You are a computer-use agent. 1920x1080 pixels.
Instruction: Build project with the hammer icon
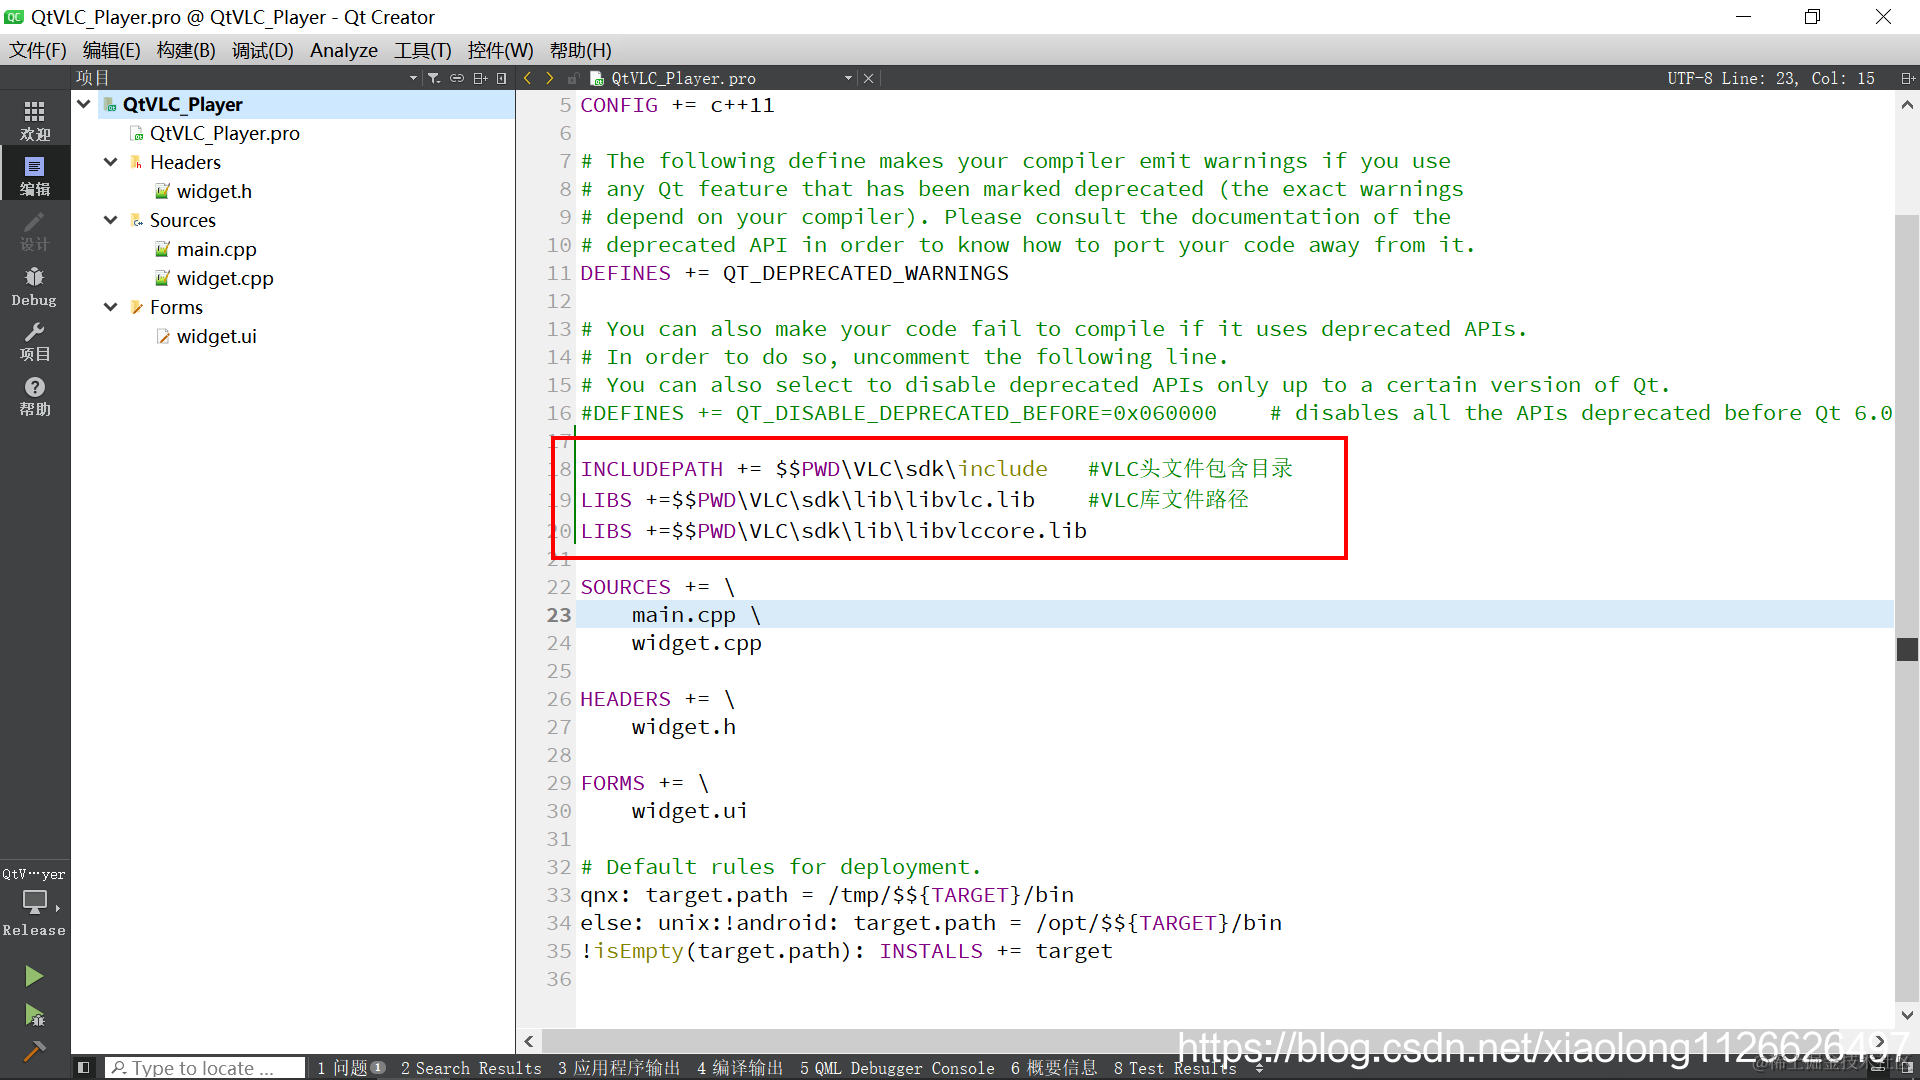(34, 1051)
